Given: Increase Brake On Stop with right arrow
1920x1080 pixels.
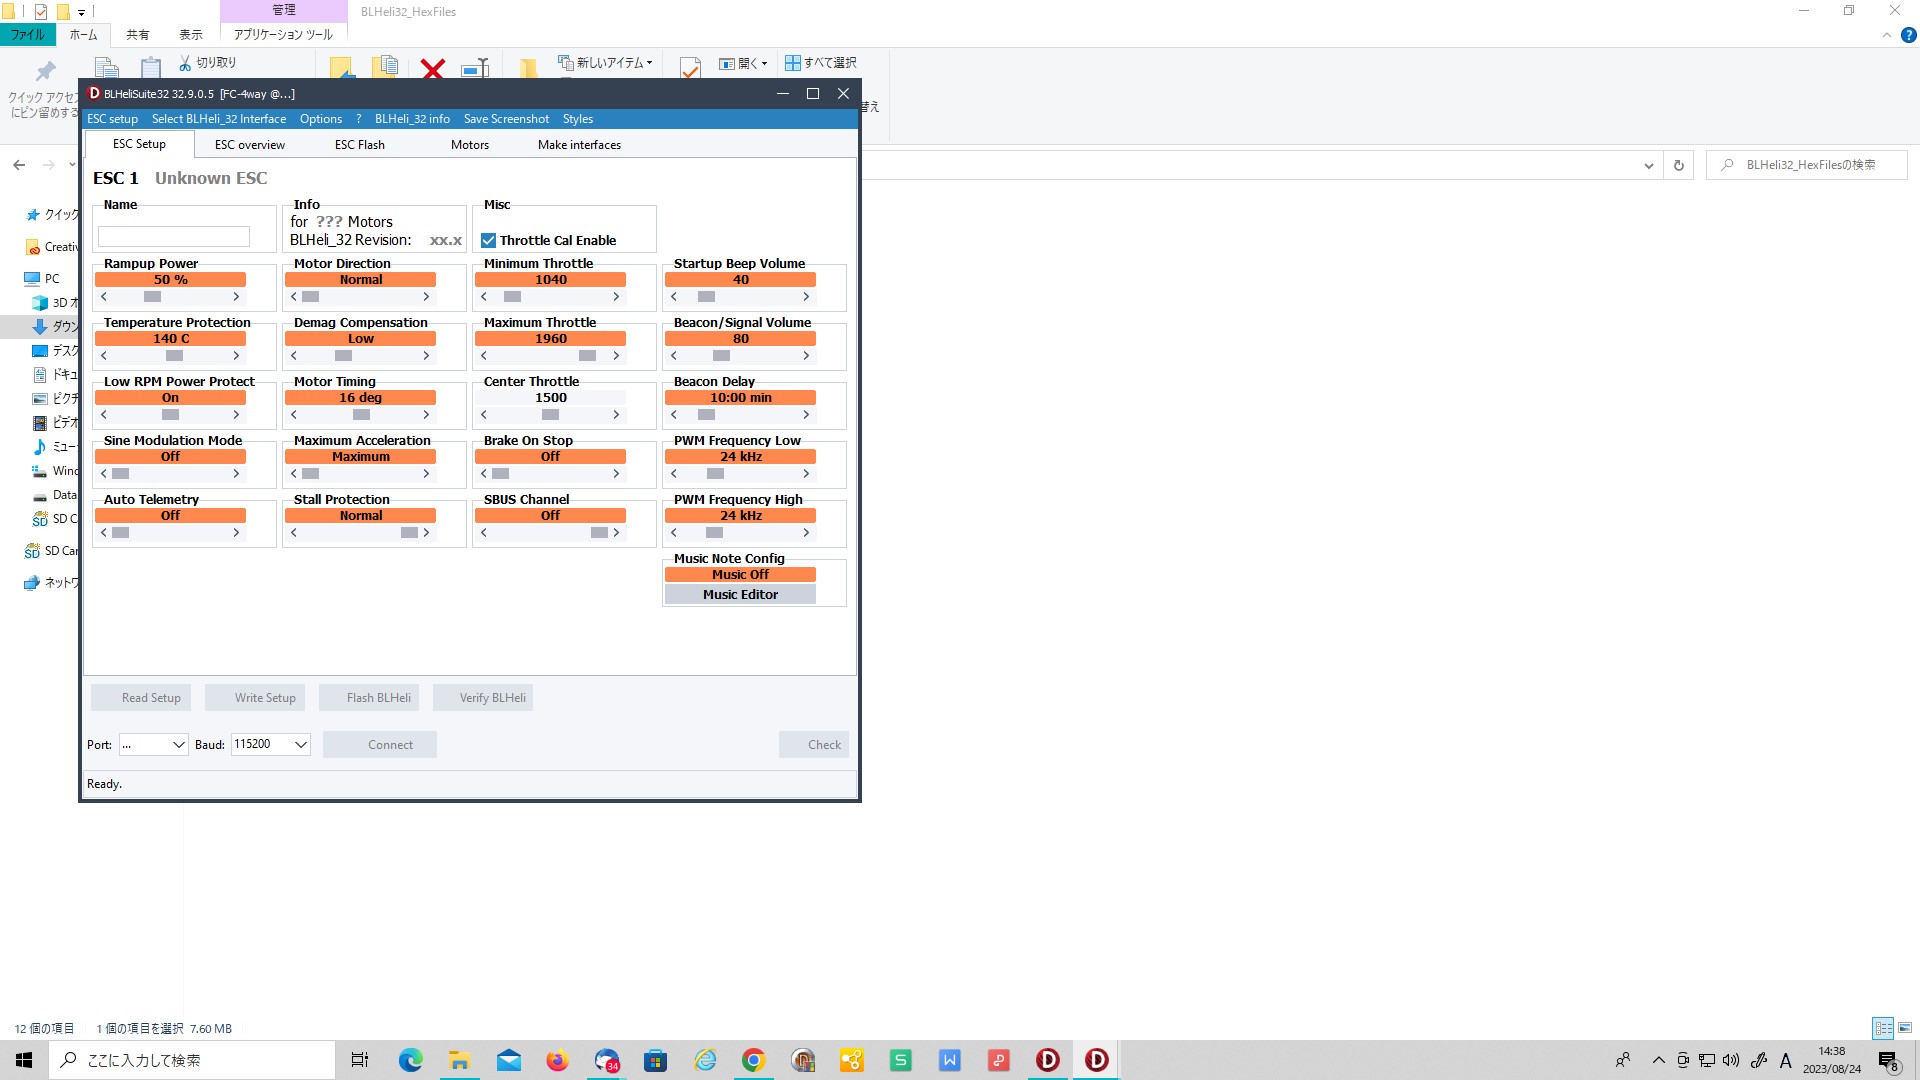Looking at the screenshot, I should (616, 474).
